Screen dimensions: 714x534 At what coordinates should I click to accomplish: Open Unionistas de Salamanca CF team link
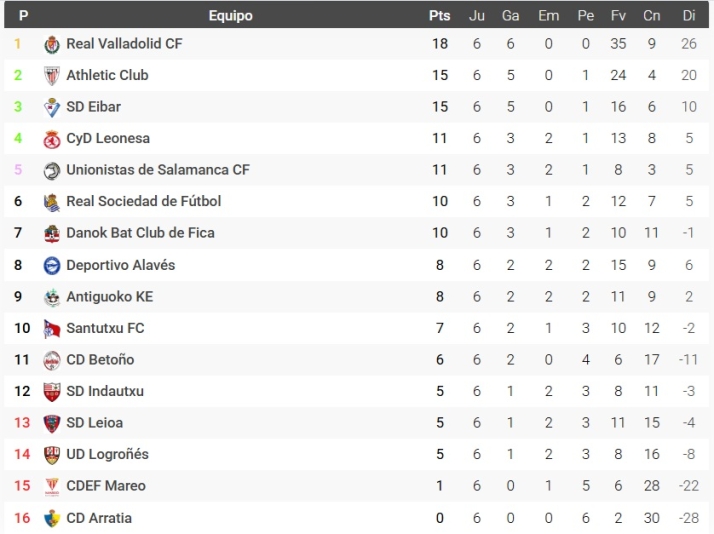(x=158, y=170)
